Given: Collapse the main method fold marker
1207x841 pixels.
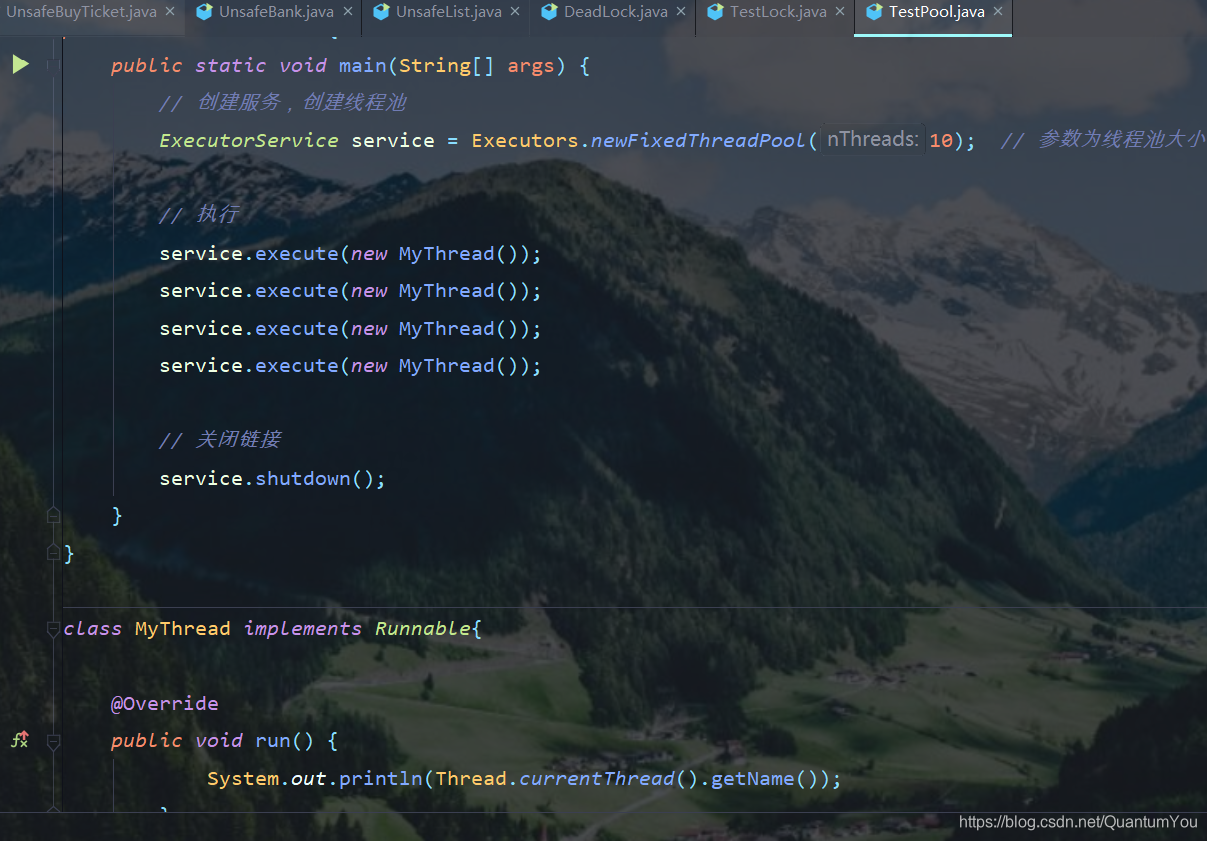Looking at the screenshot, I should point(53,65).
